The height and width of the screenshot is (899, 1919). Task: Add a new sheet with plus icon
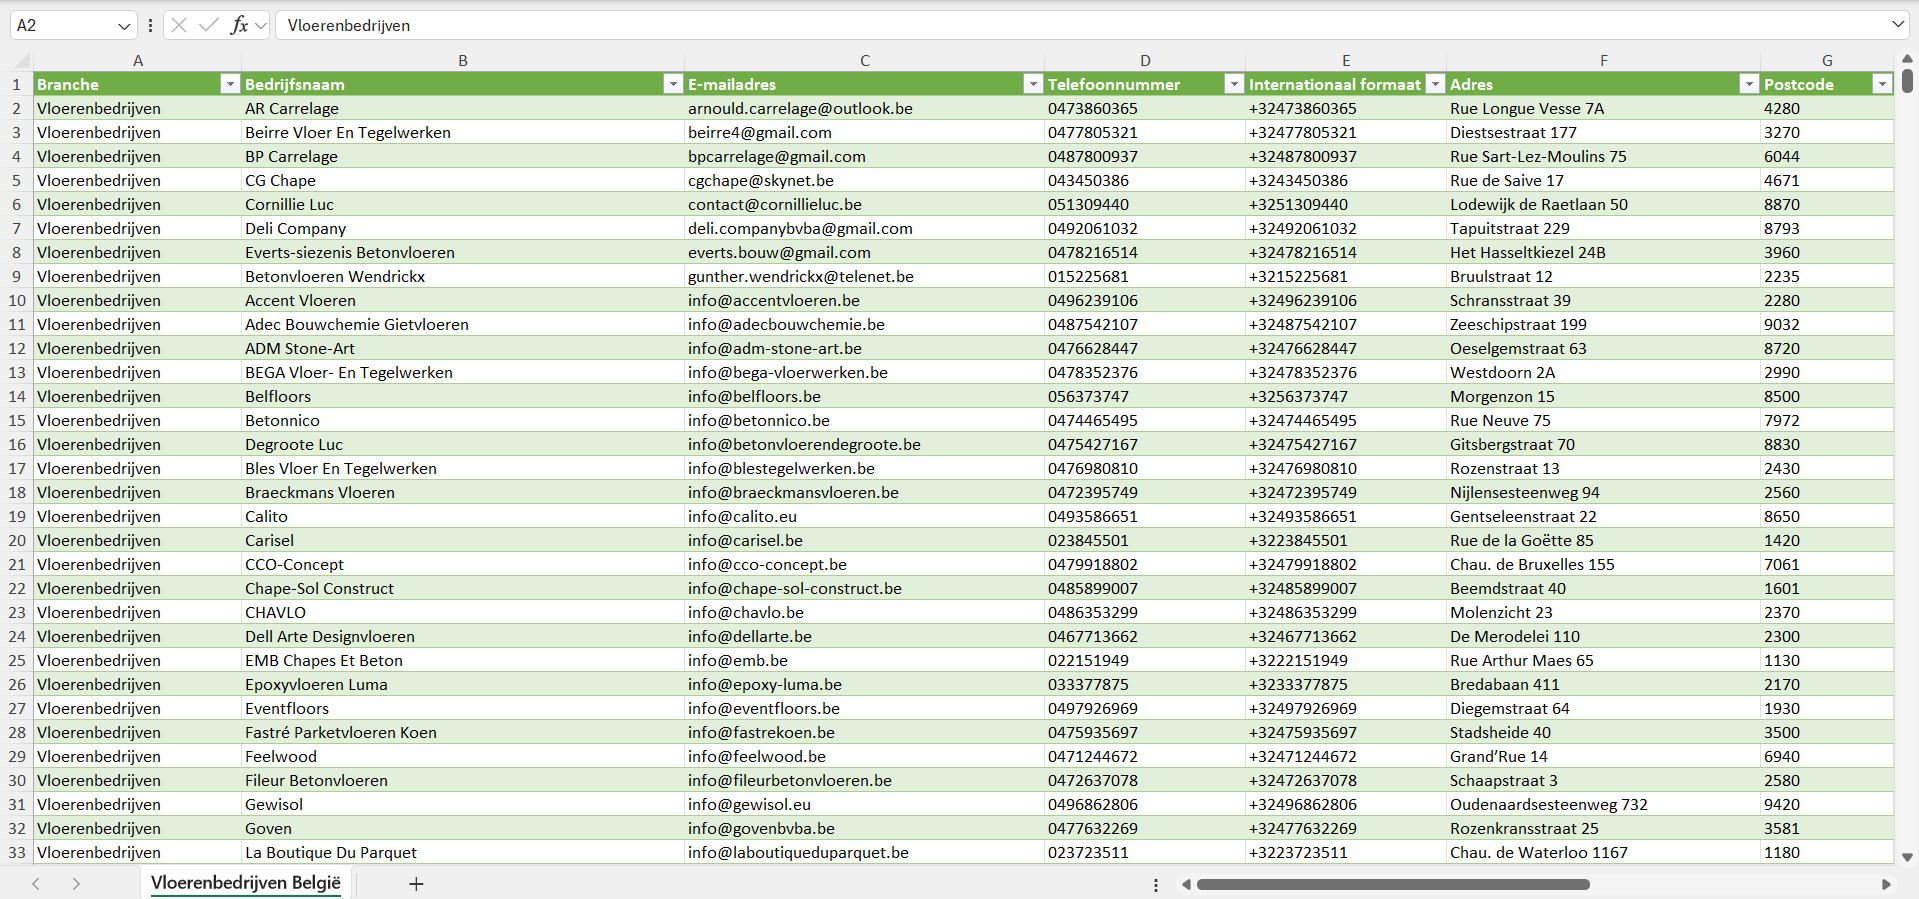416,884
